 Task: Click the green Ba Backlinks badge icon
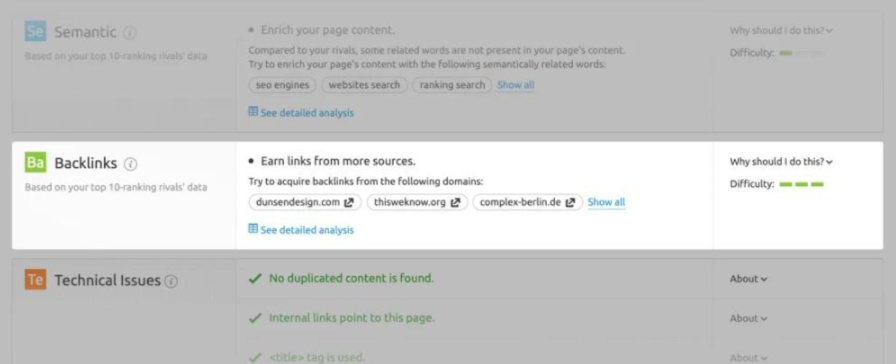click(x=35, y=163)
